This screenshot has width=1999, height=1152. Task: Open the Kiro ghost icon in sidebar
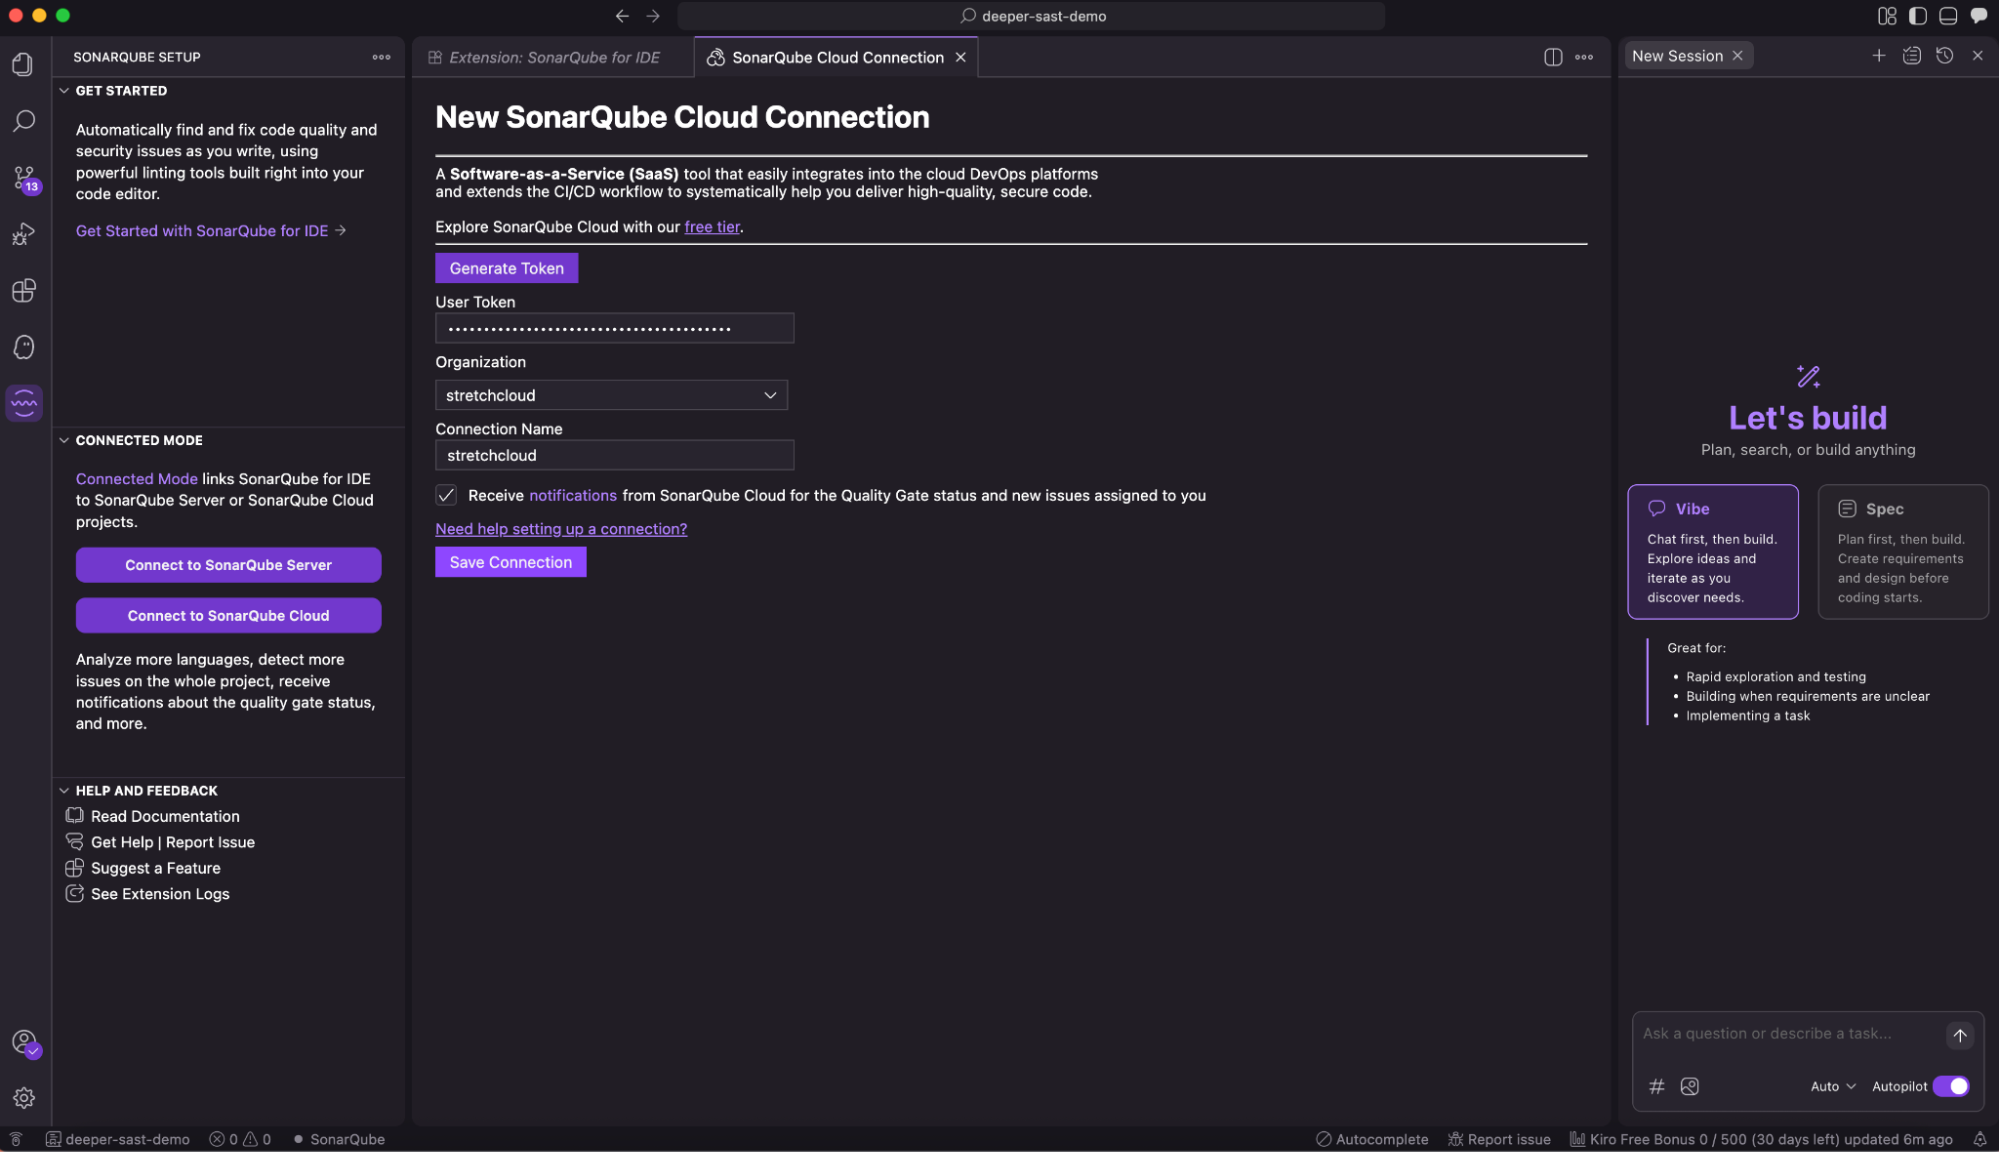point(24,347)
